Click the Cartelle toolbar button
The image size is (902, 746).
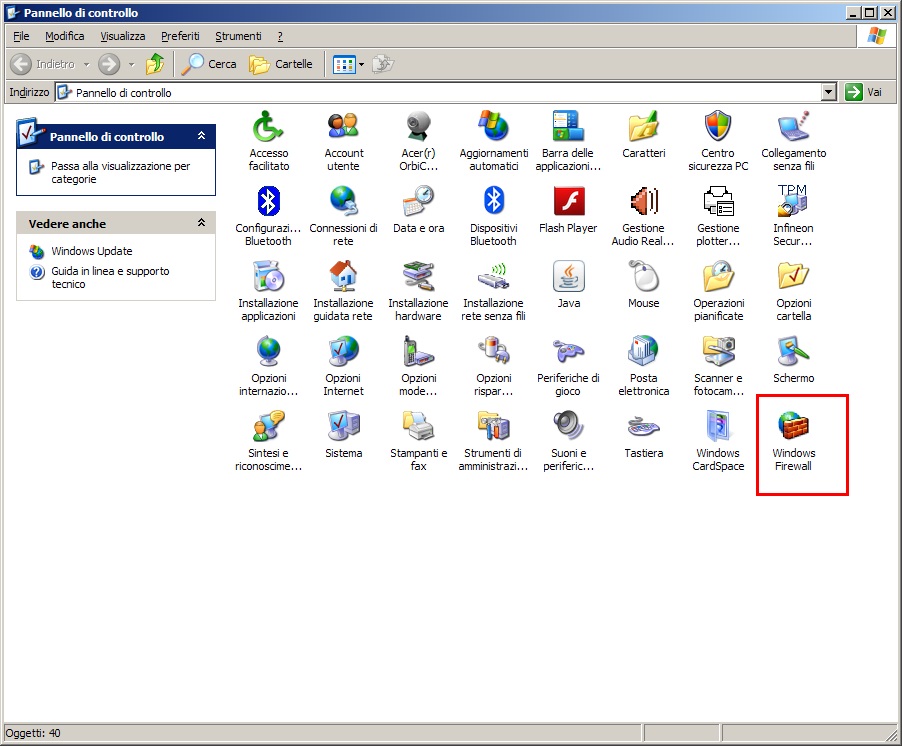click(281, 64)
